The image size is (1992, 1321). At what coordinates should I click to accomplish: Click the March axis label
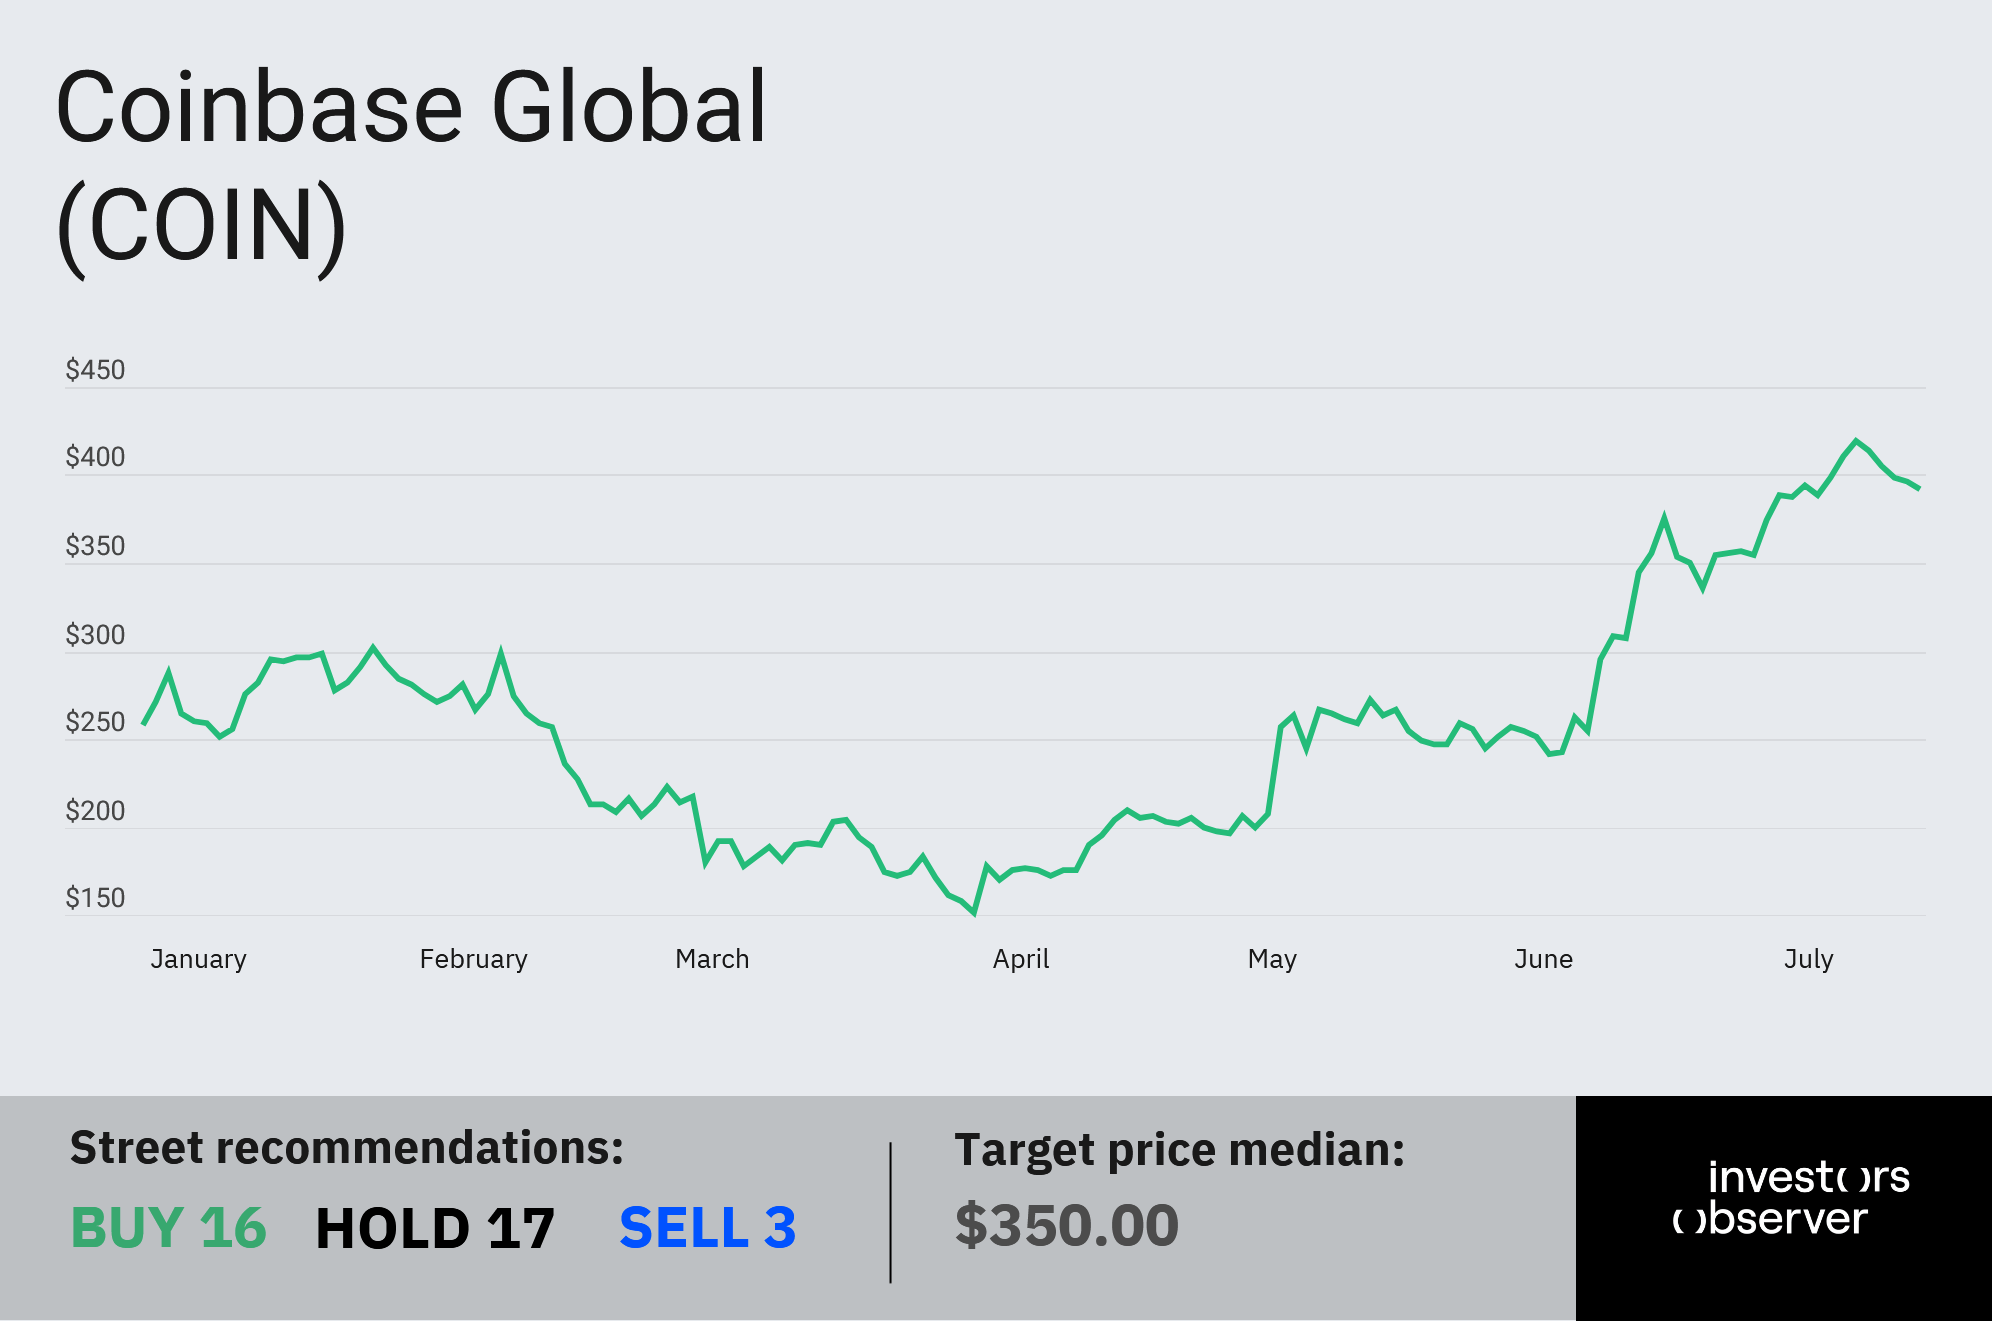(712, 959)
